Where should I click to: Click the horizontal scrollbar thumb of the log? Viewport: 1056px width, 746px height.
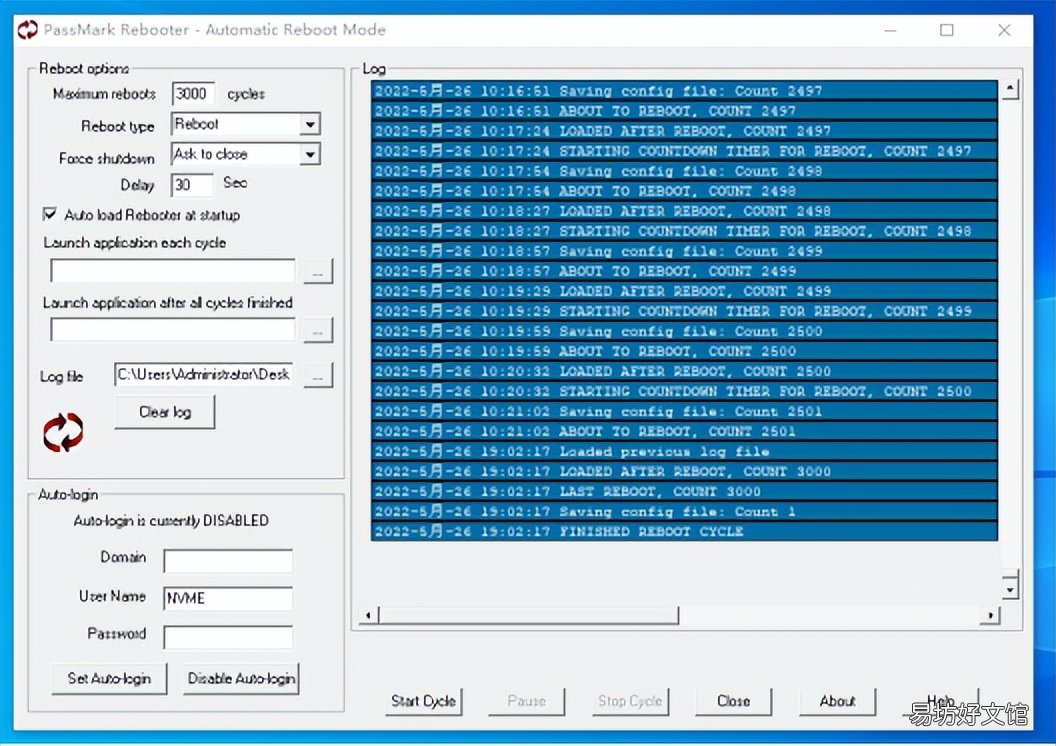(529, 615)
